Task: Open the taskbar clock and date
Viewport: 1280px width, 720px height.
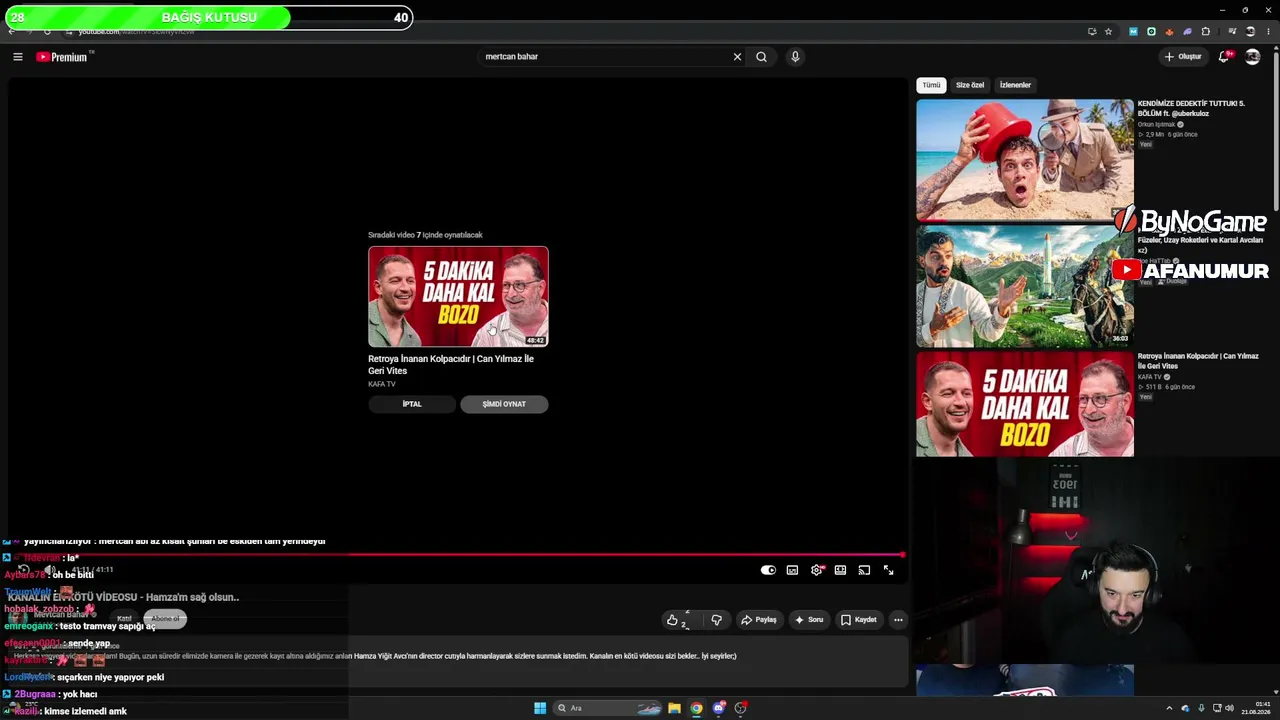Action: click(1256, 708)
